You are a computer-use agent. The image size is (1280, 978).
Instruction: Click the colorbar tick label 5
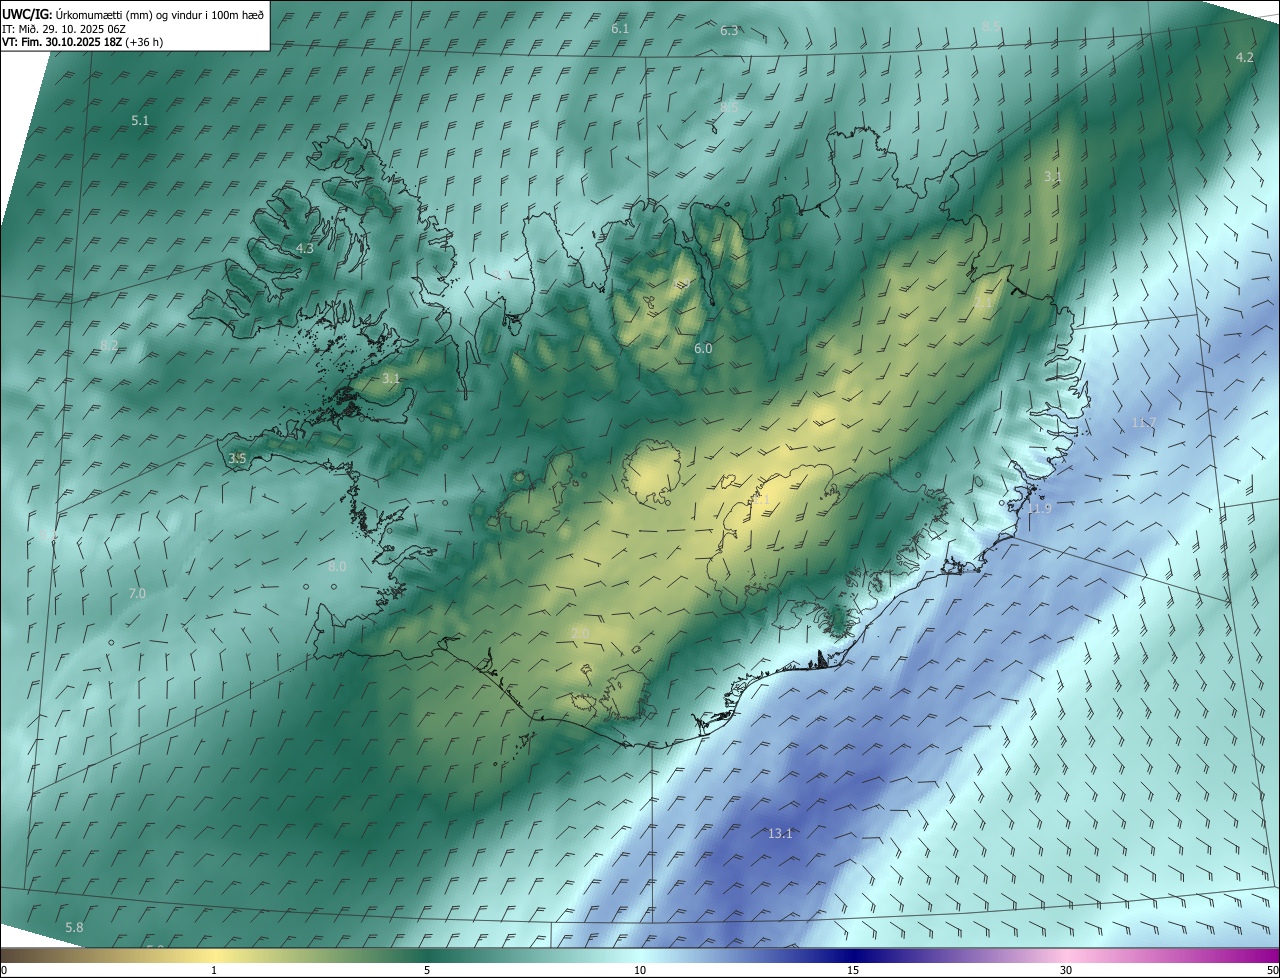427,970
